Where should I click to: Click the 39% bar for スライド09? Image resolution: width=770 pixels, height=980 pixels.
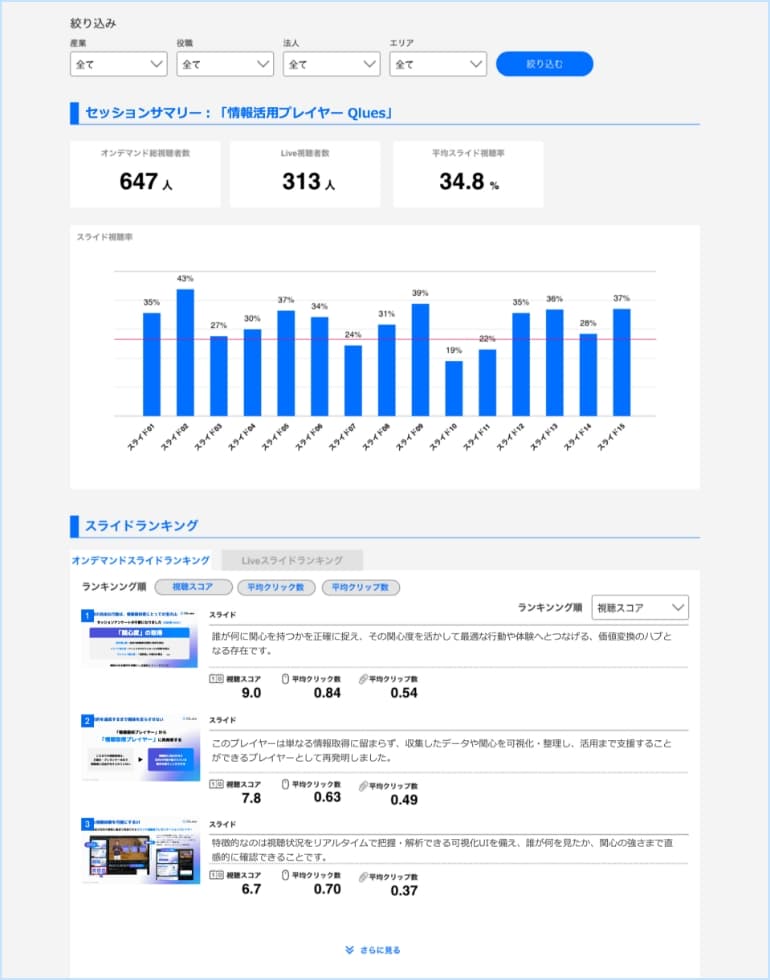(420, 360)
